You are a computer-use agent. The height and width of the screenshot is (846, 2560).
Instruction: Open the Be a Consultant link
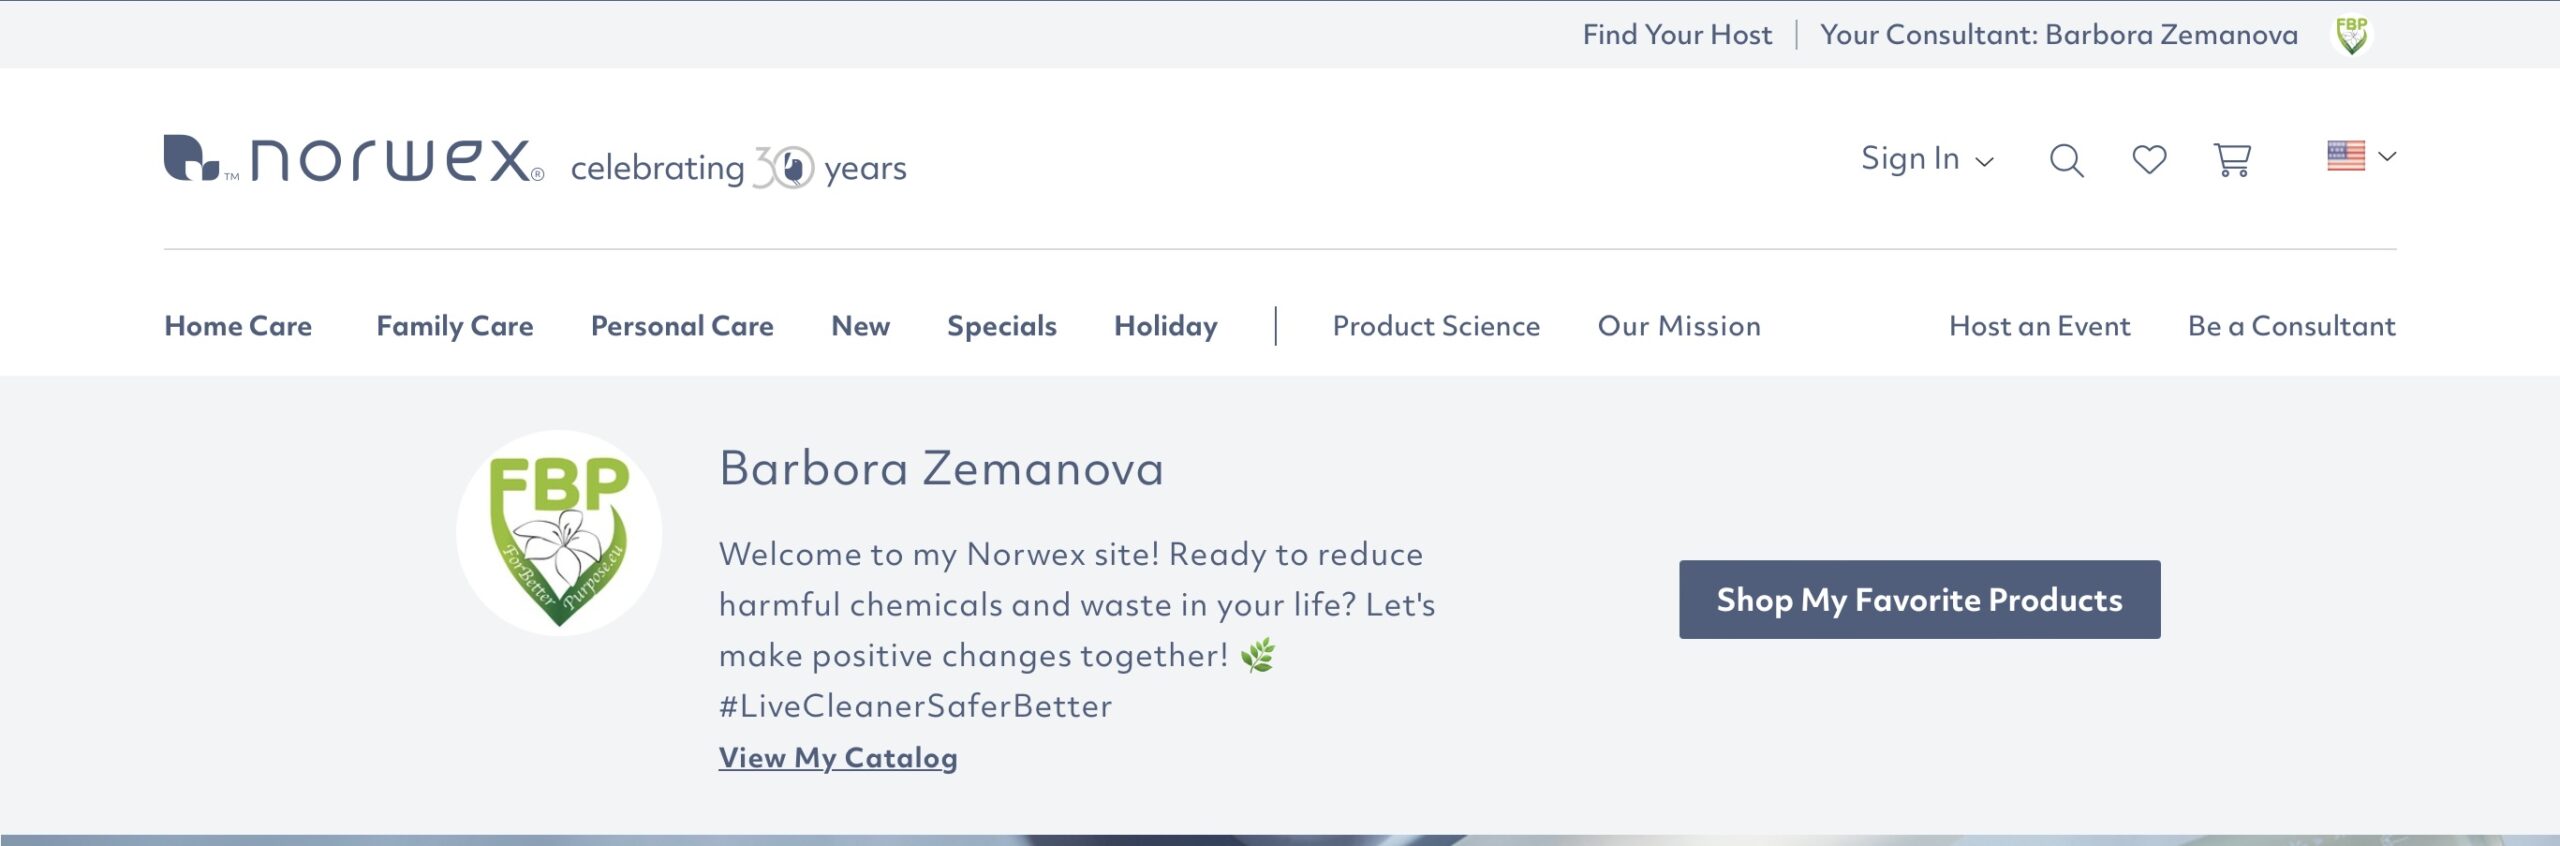point(2292,326)
